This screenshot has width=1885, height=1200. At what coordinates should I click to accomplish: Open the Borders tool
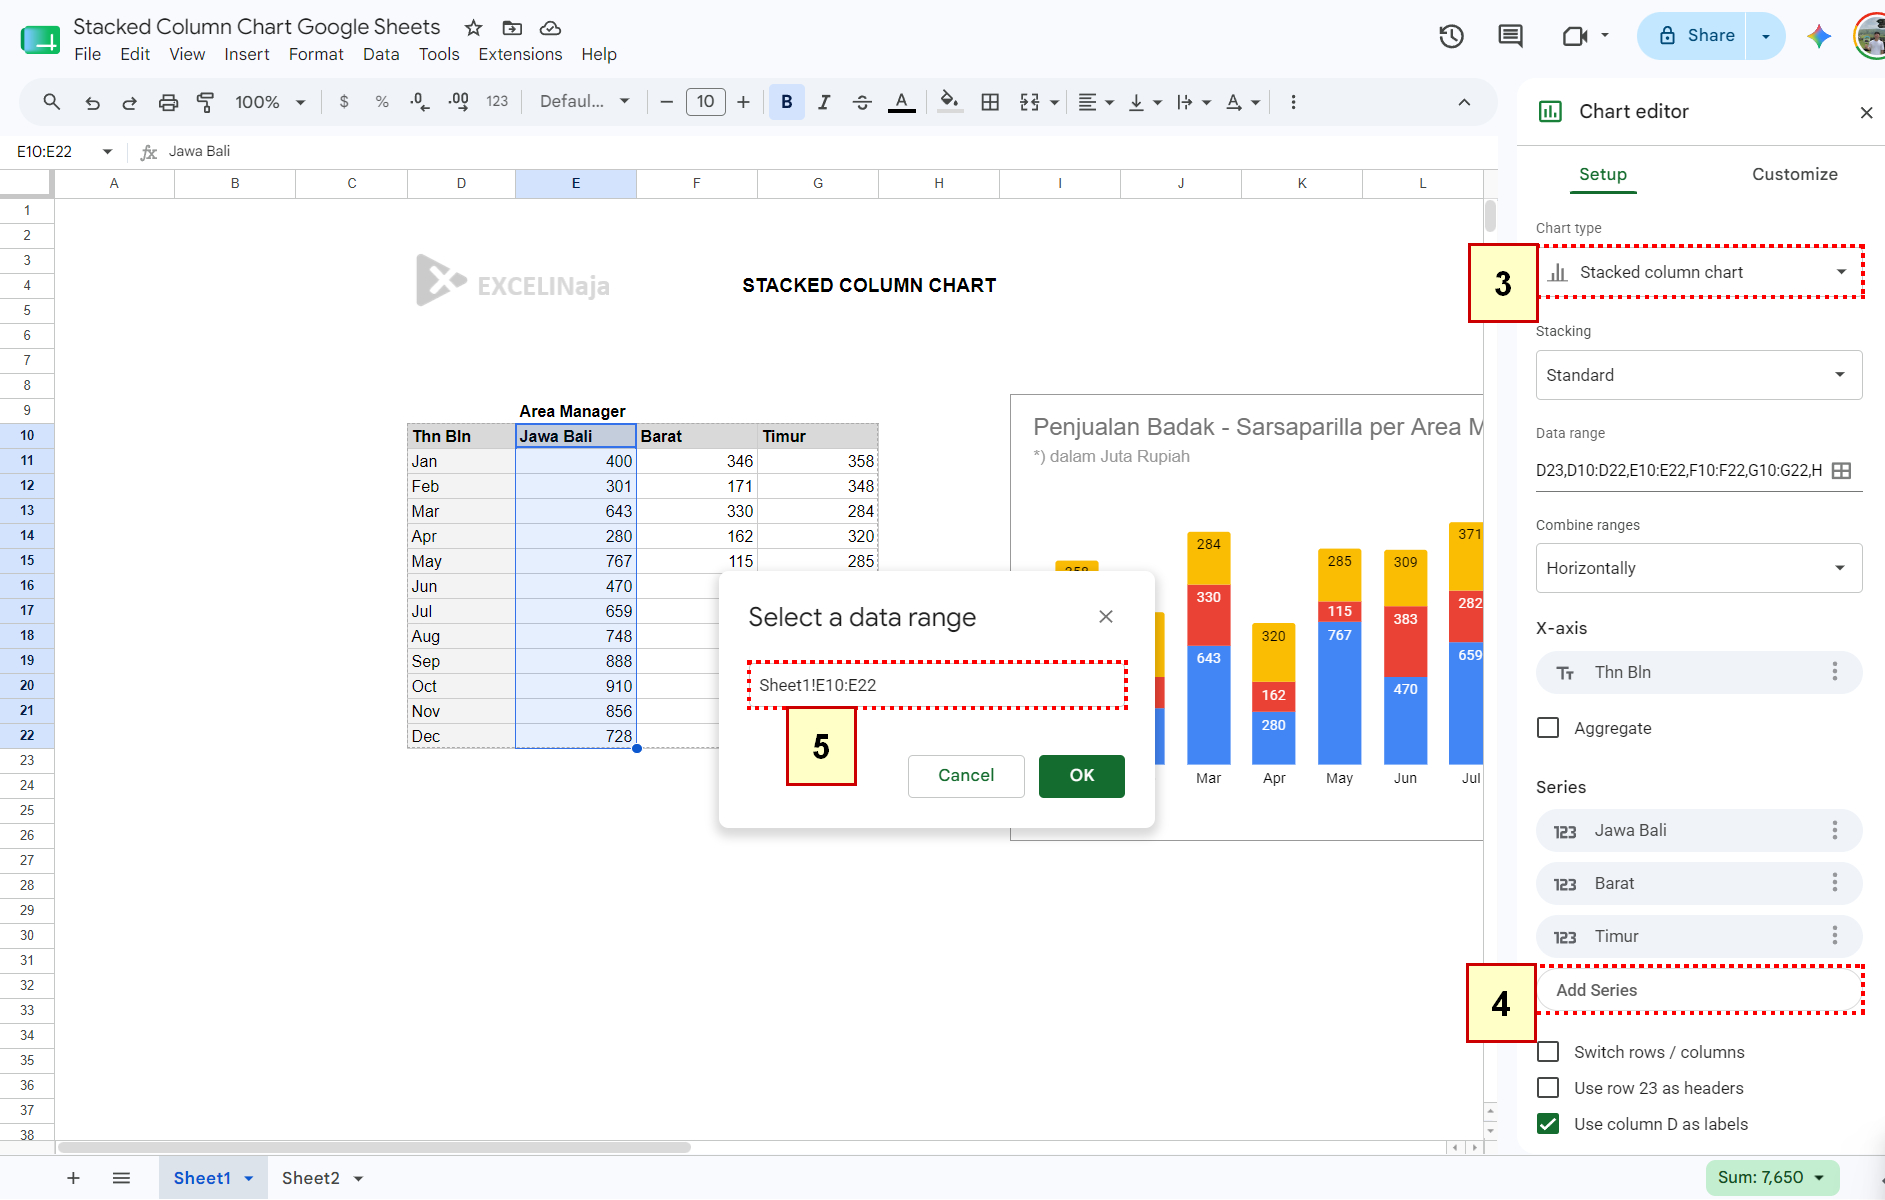[990, 102]
